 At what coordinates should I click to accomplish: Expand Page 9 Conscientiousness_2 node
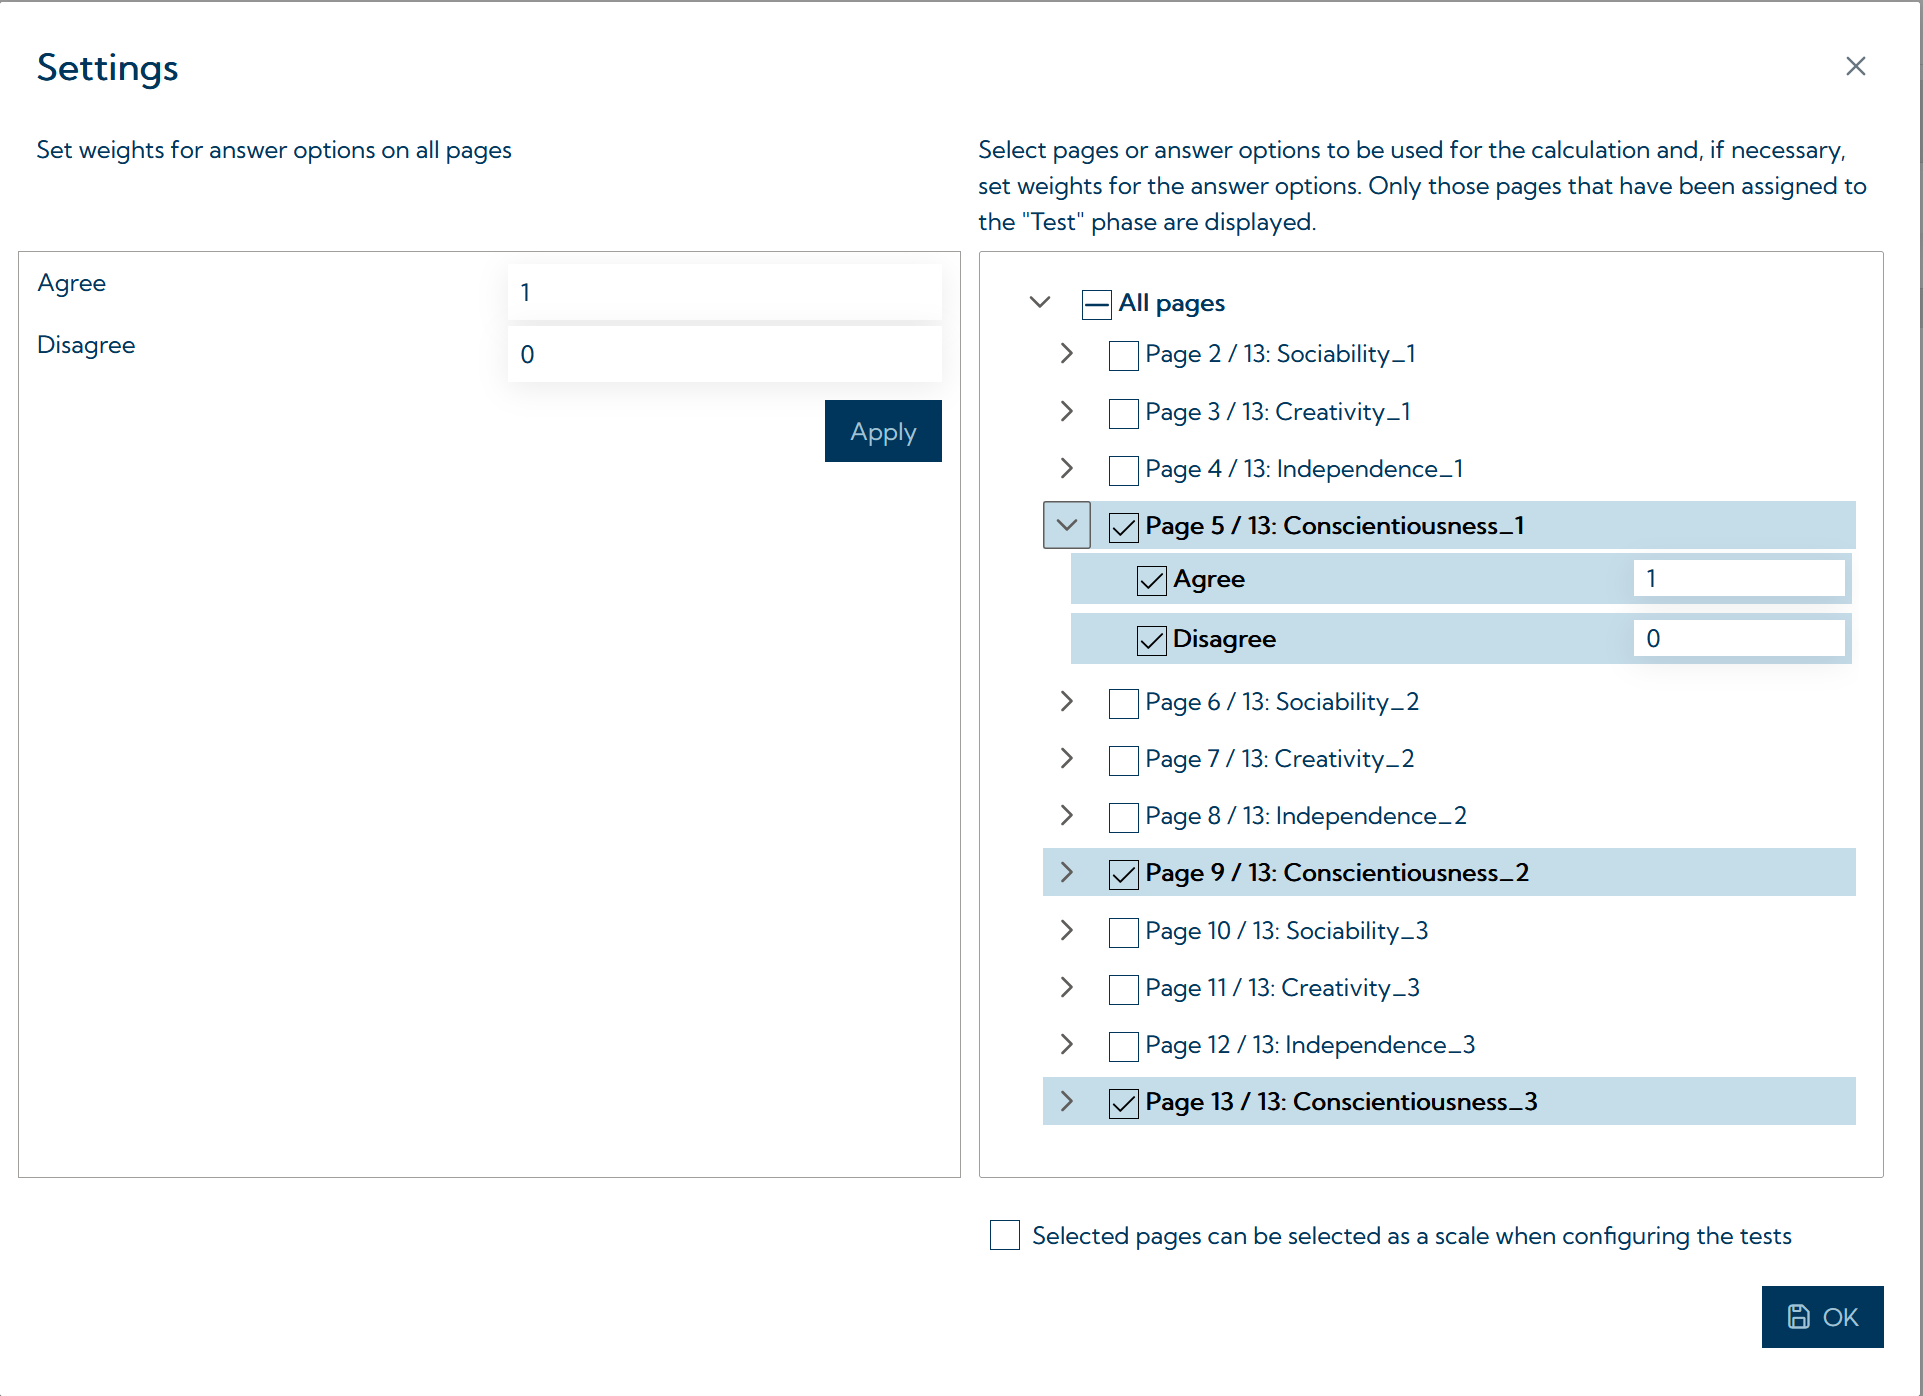point(1067,873)
